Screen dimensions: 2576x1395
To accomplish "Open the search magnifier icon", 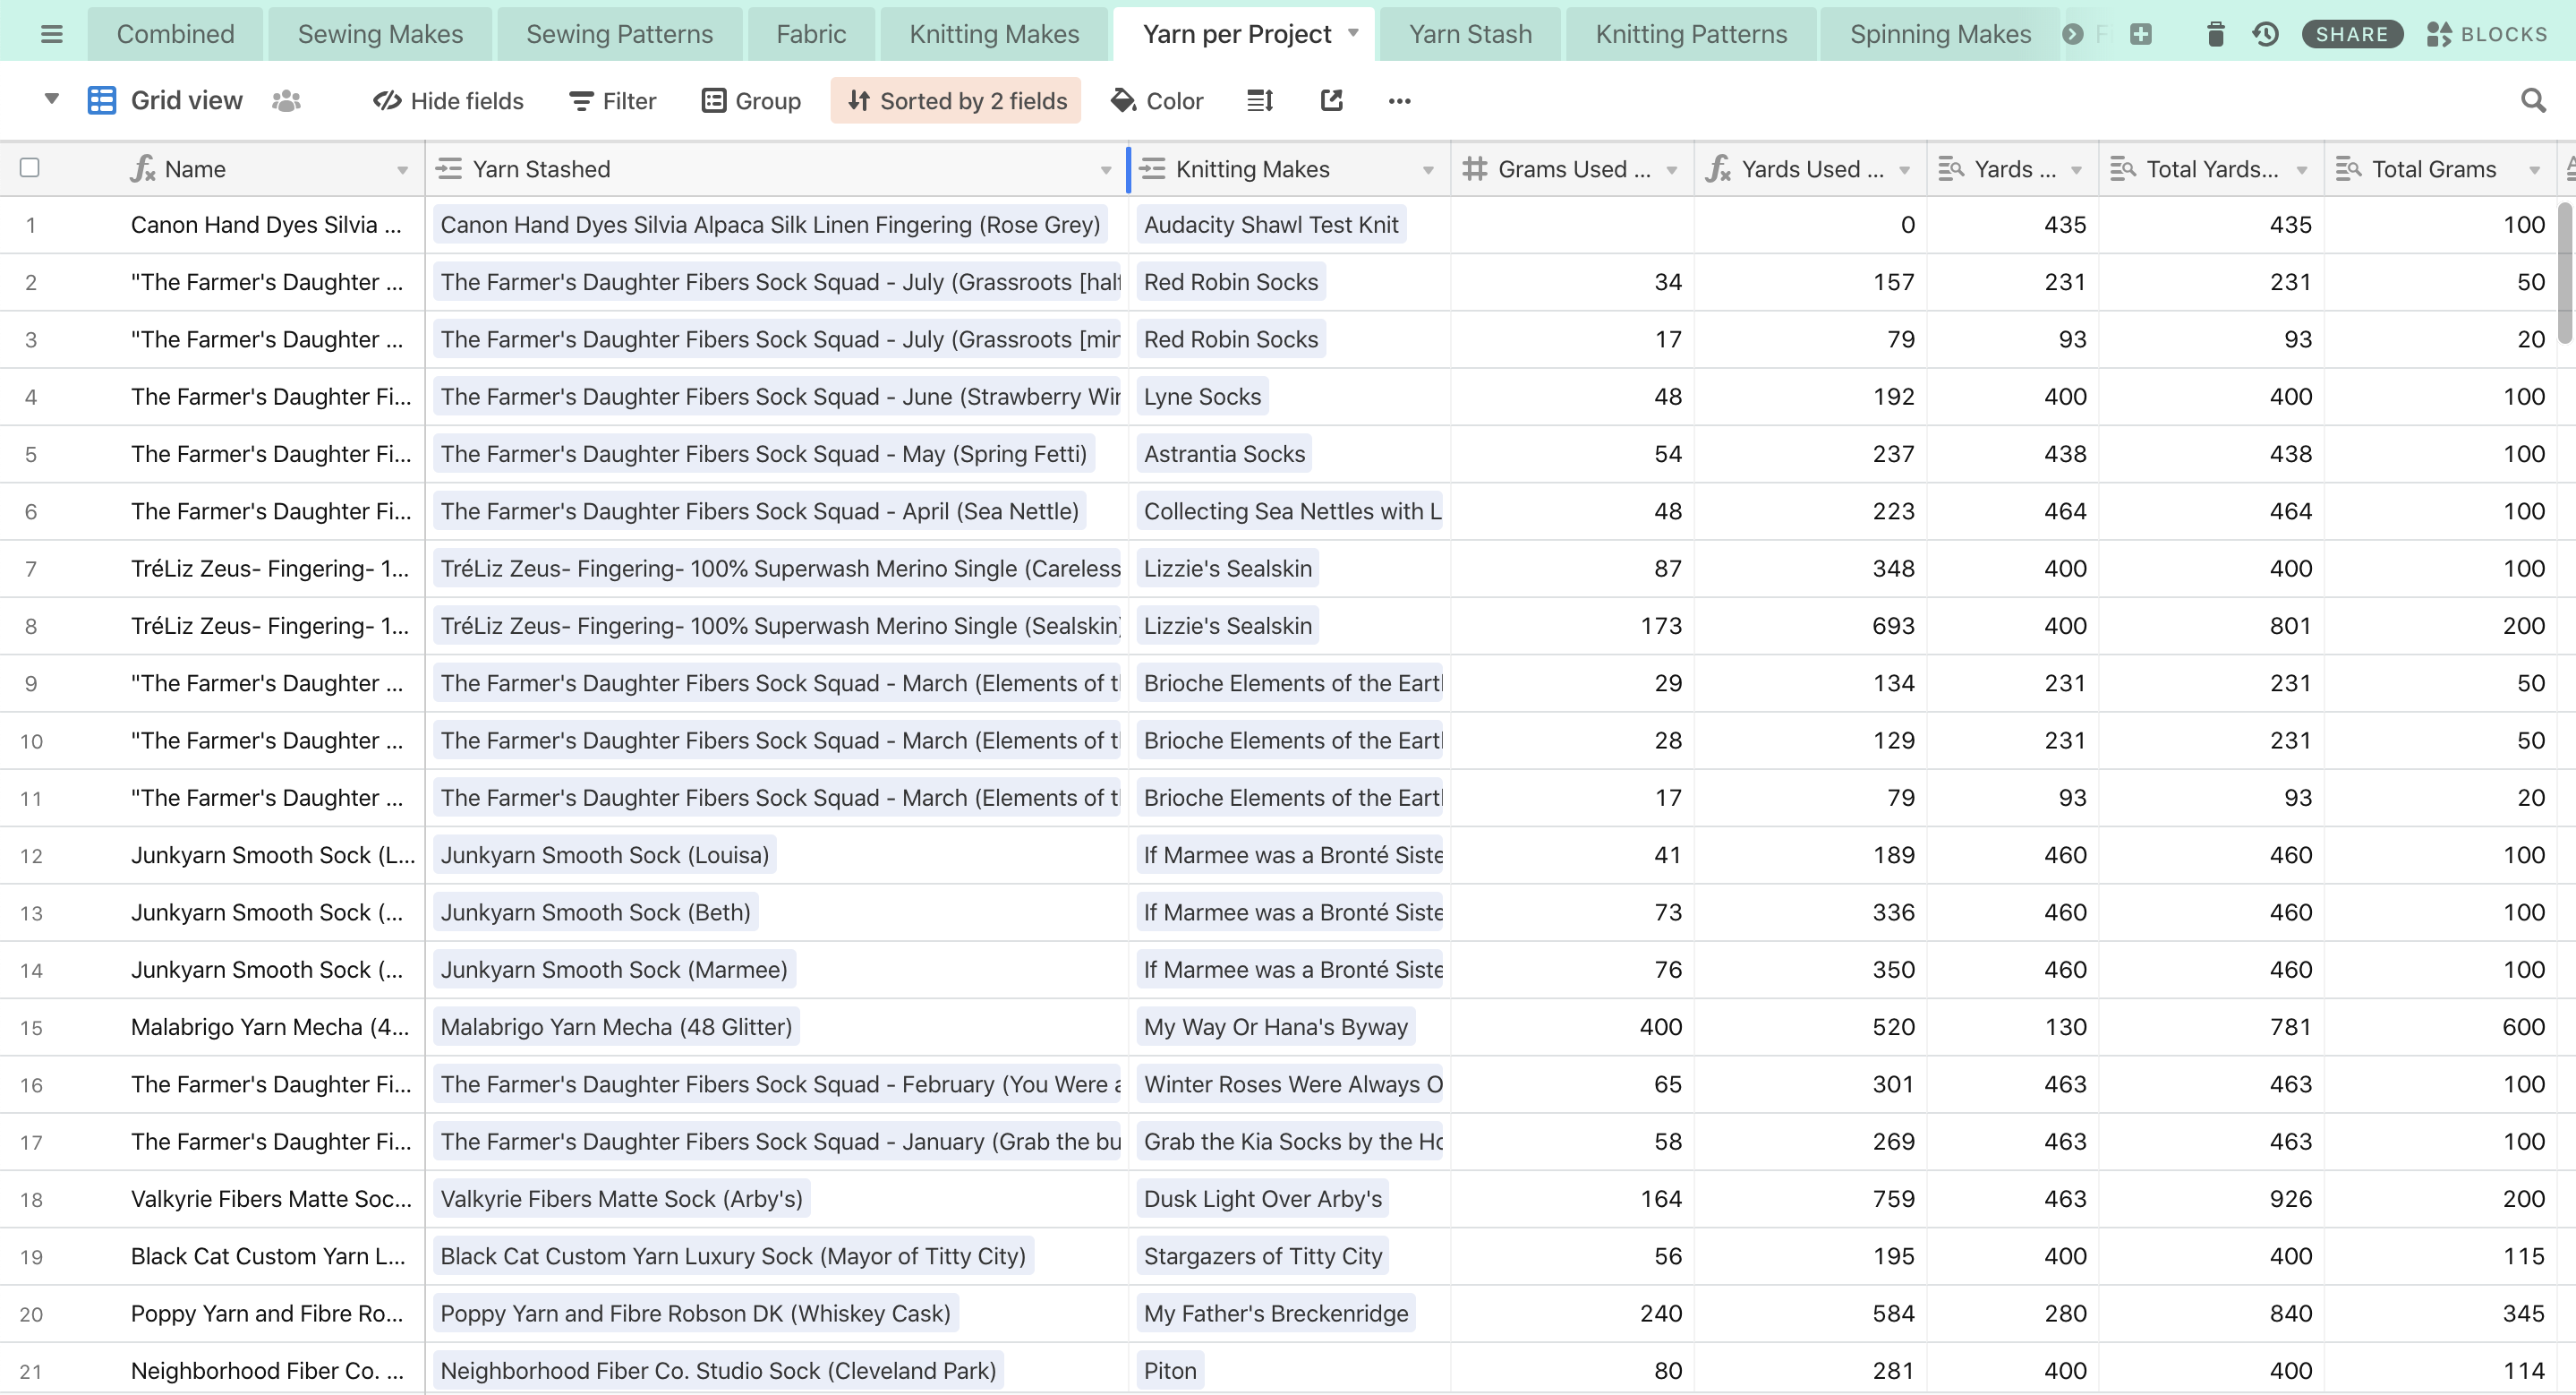I will 2533,100.
